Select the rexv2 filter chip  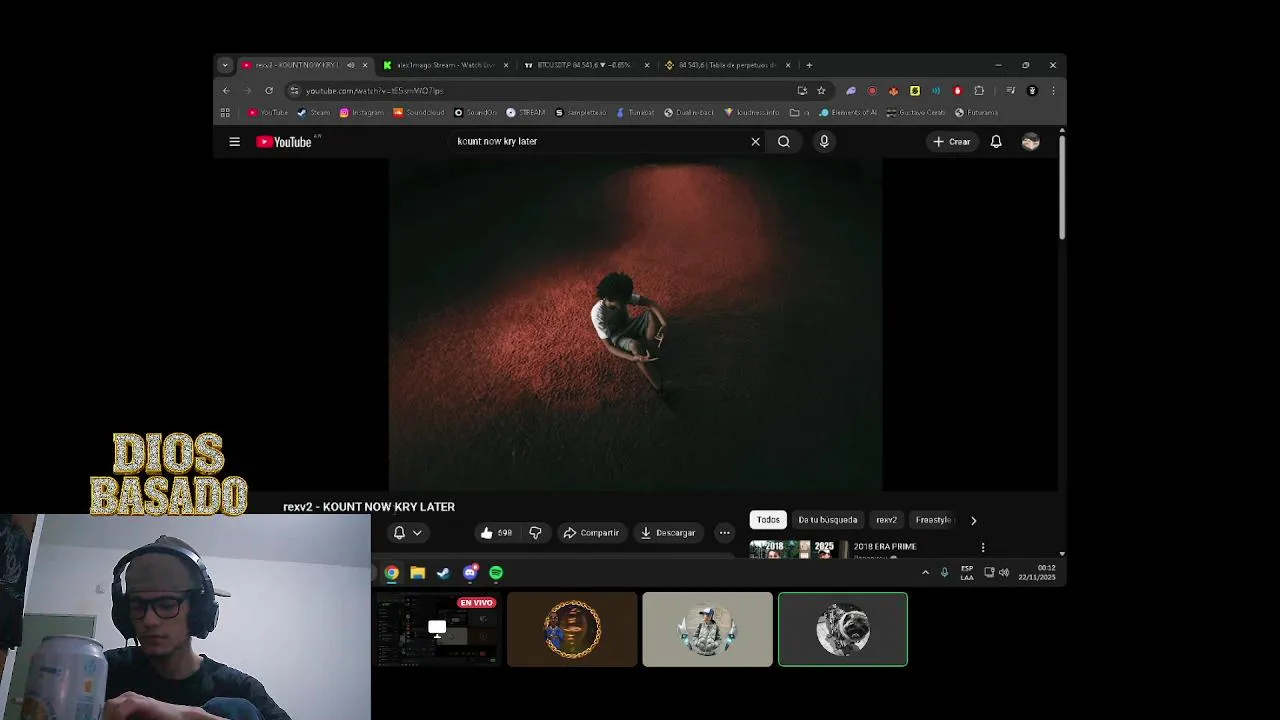click(886, 520)
